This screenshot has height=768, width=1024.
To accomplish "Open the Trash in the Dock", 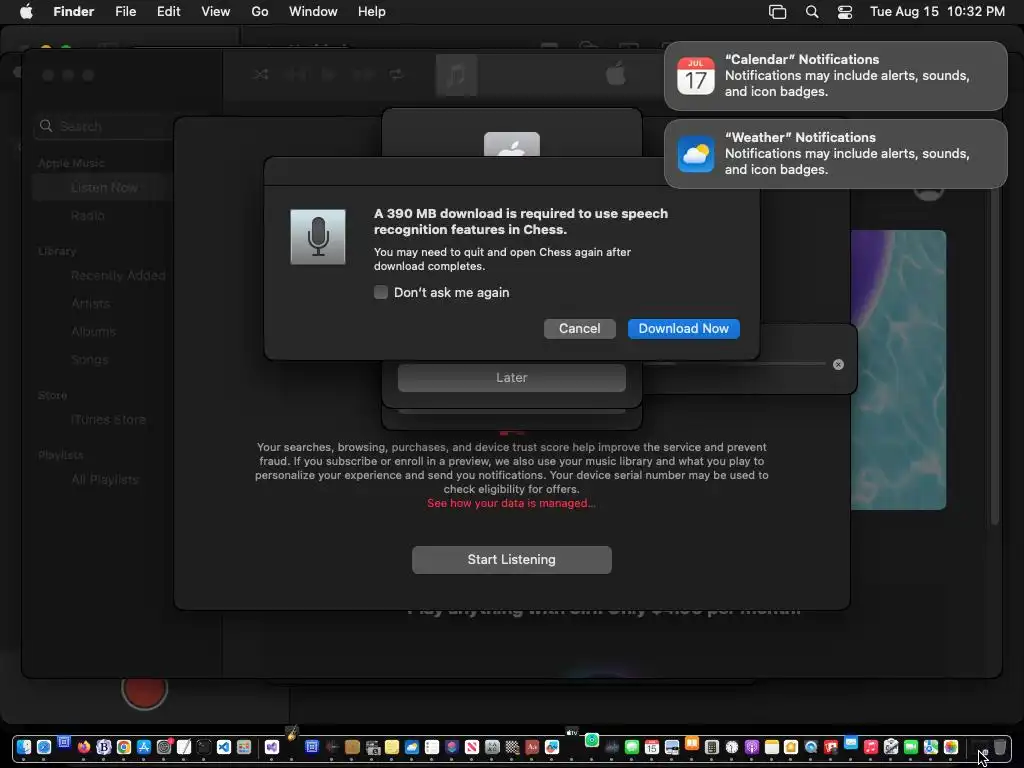I will point(999,746).
